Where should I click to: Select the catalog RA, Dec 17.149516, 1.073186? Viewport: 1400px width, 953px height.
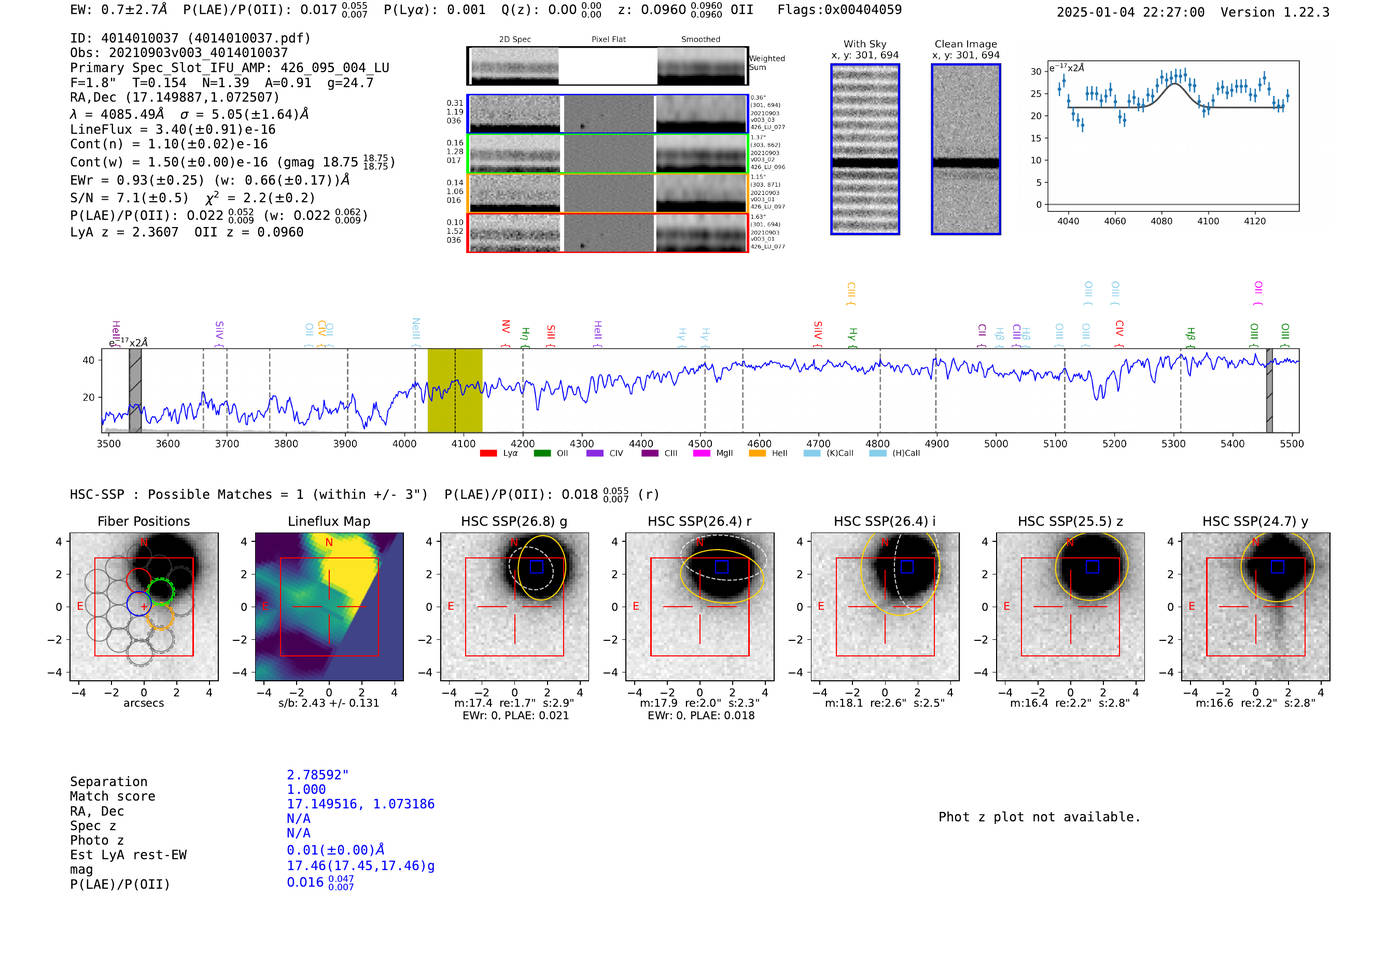[361, 804]
